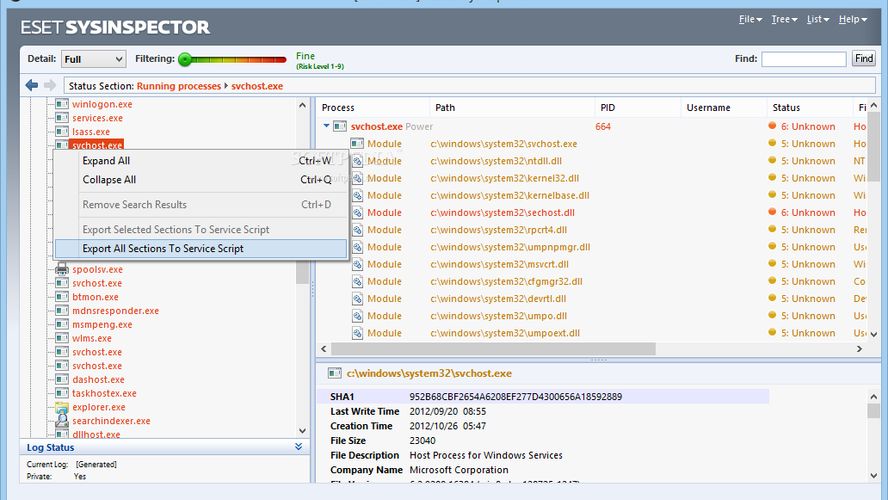
Task: Open the File menu
Action: click(750, 19)
